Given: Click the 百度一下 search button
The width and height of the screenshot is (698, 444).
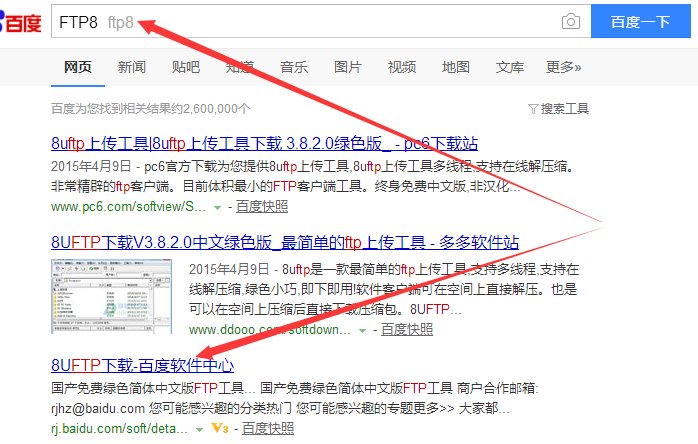Looking at the screenshot, I should click(x=641, y=21).
